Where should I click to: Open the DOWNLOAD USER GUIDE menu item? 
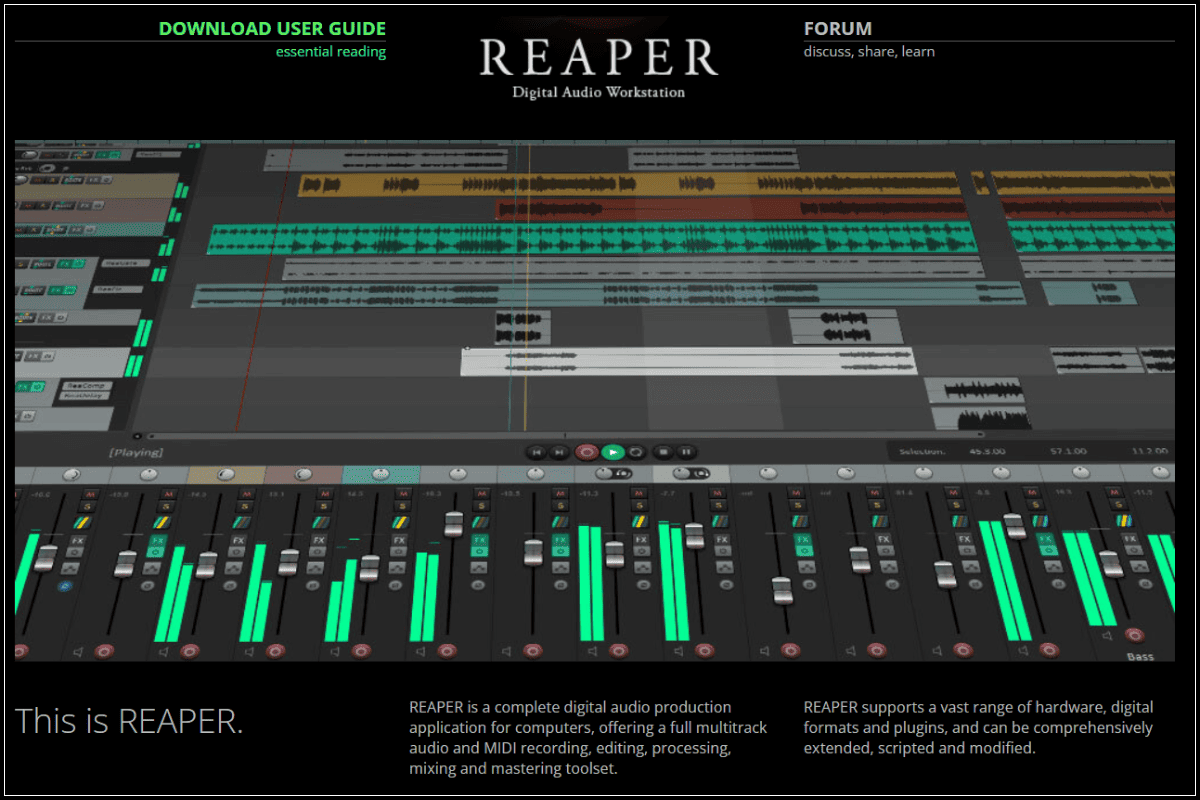[x=272, y=28]
